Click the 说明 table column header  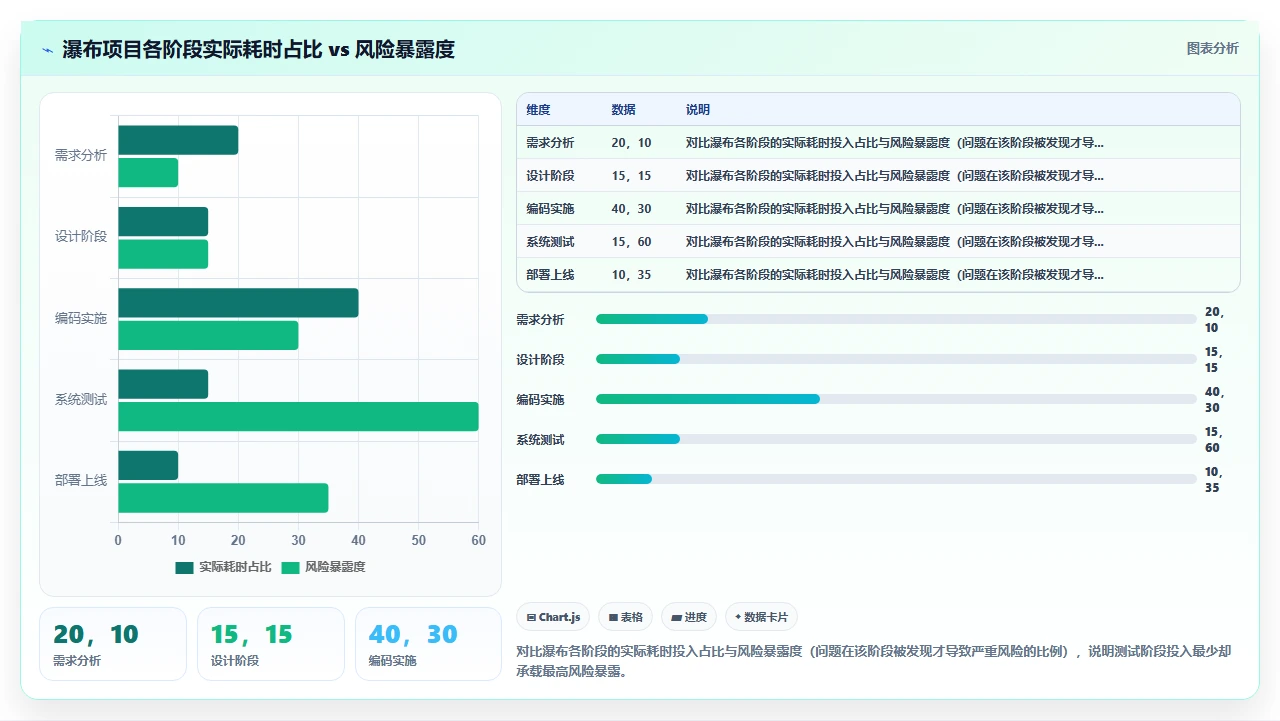(698, 110)
